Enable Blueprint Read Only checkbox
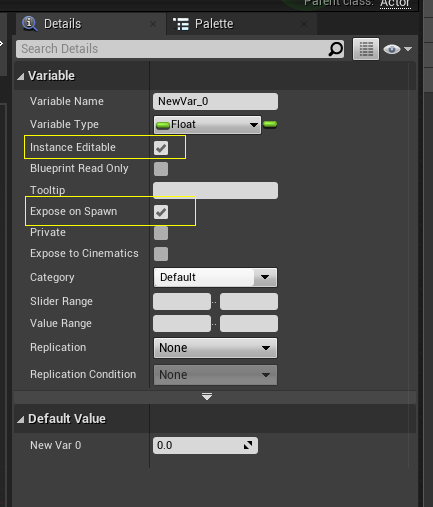 pos(161,169)
